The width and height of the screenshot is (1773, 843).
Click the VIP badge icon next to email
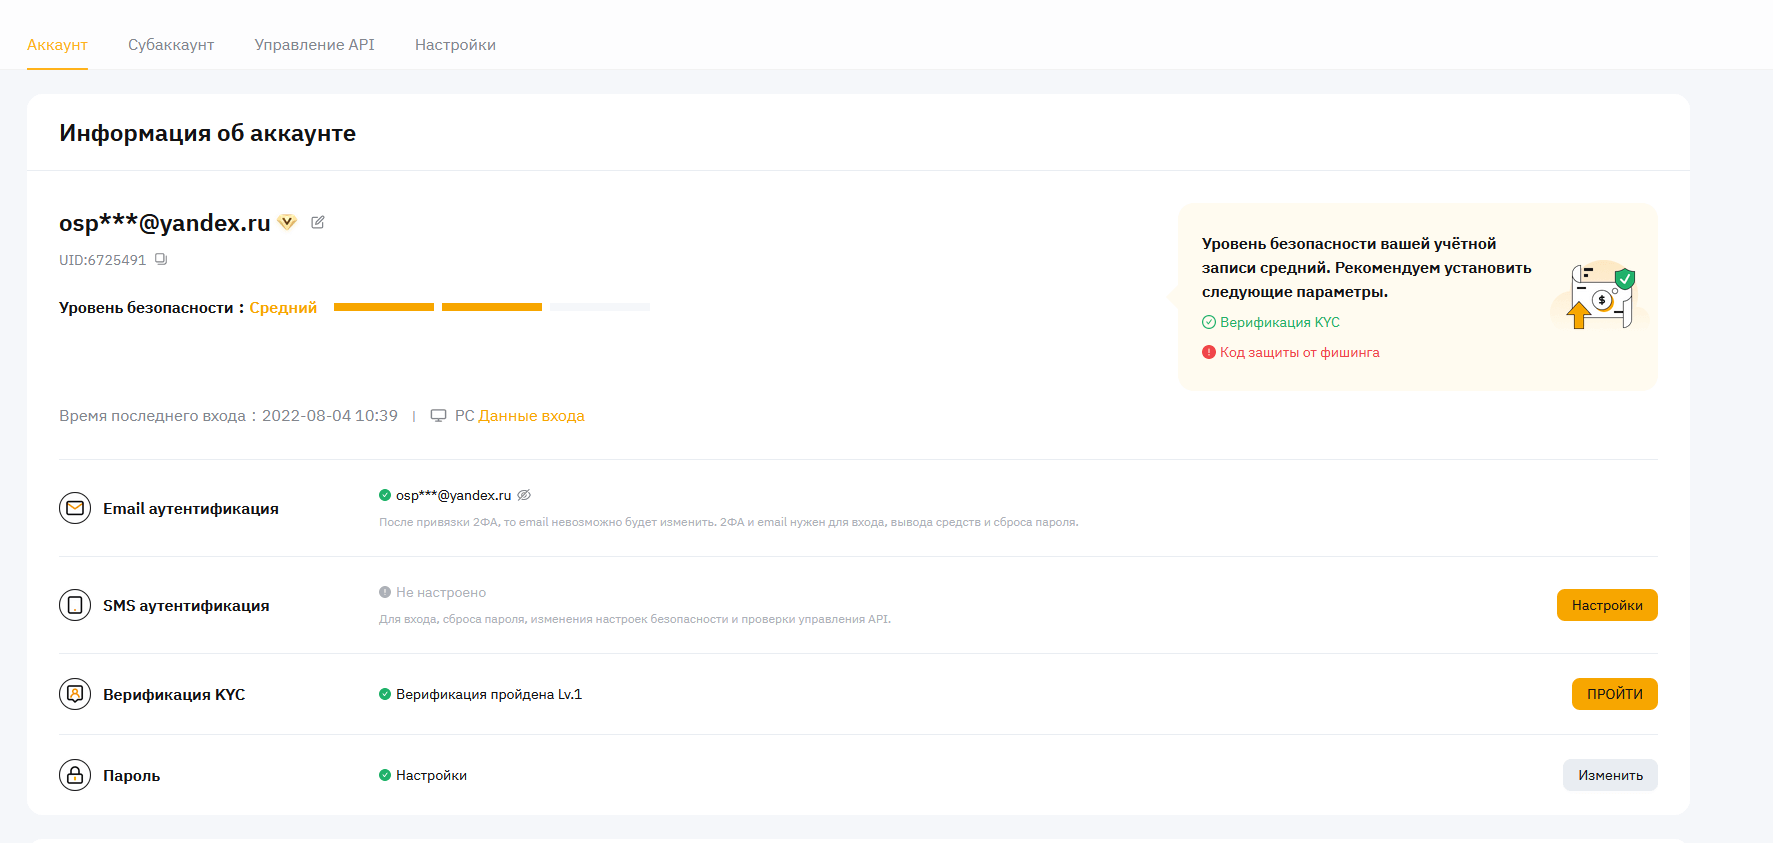click(x=287, y=222)
